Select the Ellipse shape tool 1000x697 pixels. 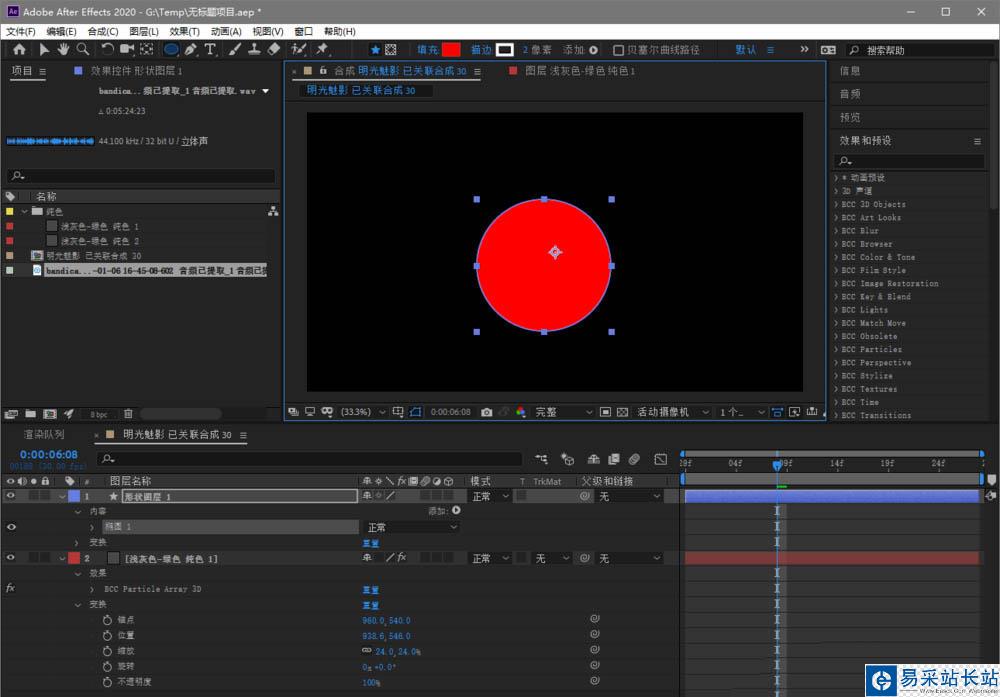[x=170, y=49]
